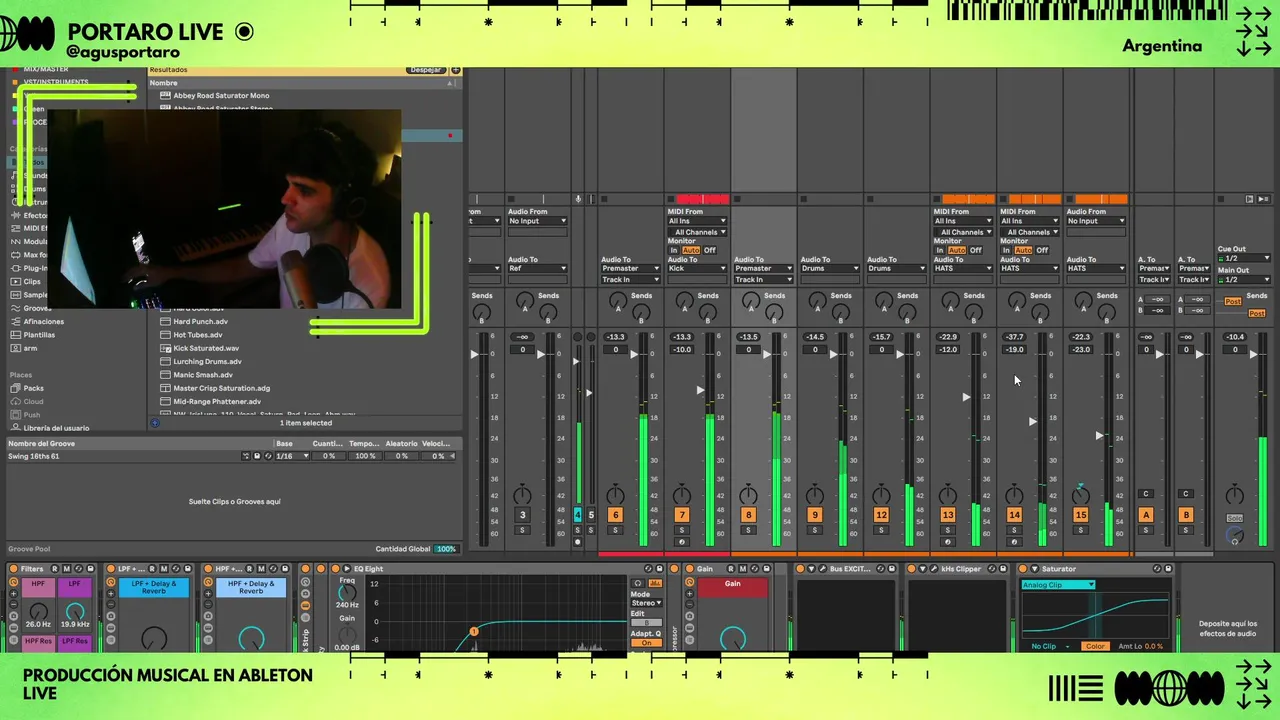
Task: Open track 15 Audio From No Input dropdown
Action: pyautogui.click(x=1096, y=221)
